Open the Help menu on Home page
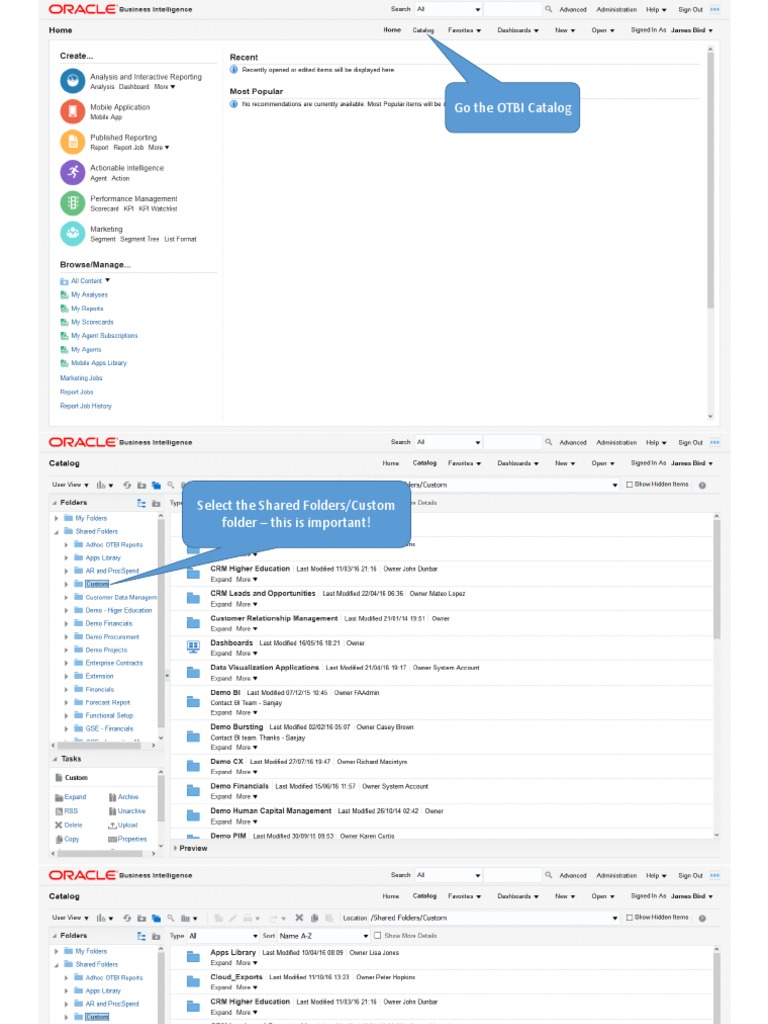768x1024 pixels. pyautogui.click(x=656, y=9)
